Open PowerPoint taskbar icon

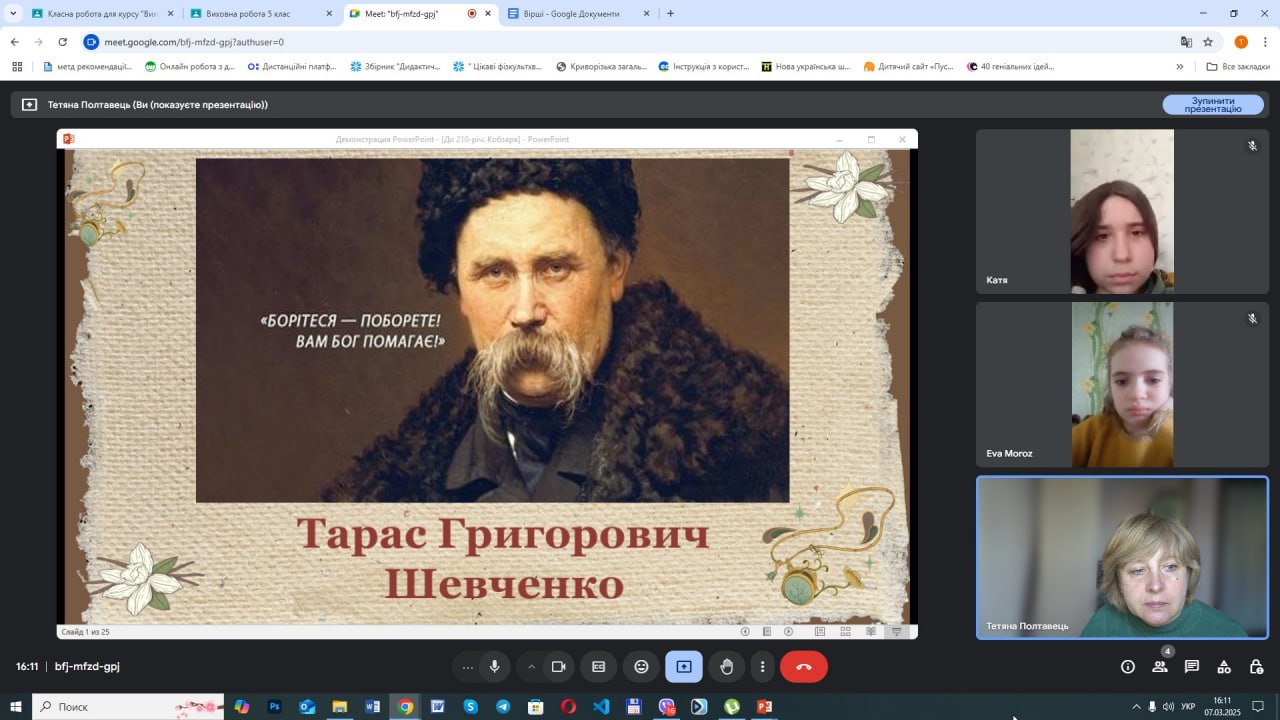coord(765,707)
